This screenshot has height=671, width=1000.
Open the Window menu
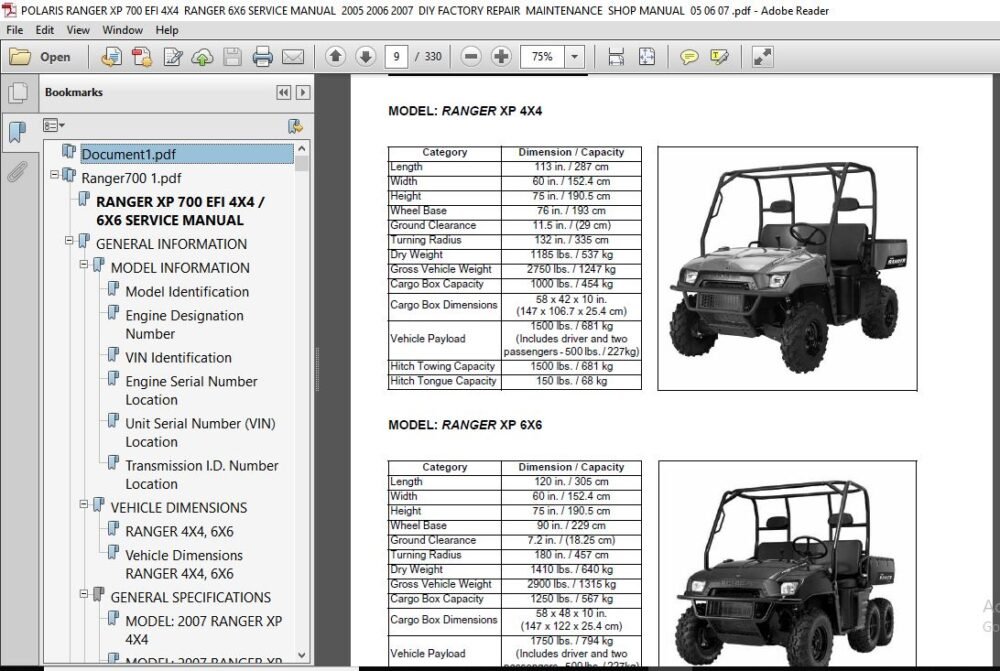click(x=122, y=30)
